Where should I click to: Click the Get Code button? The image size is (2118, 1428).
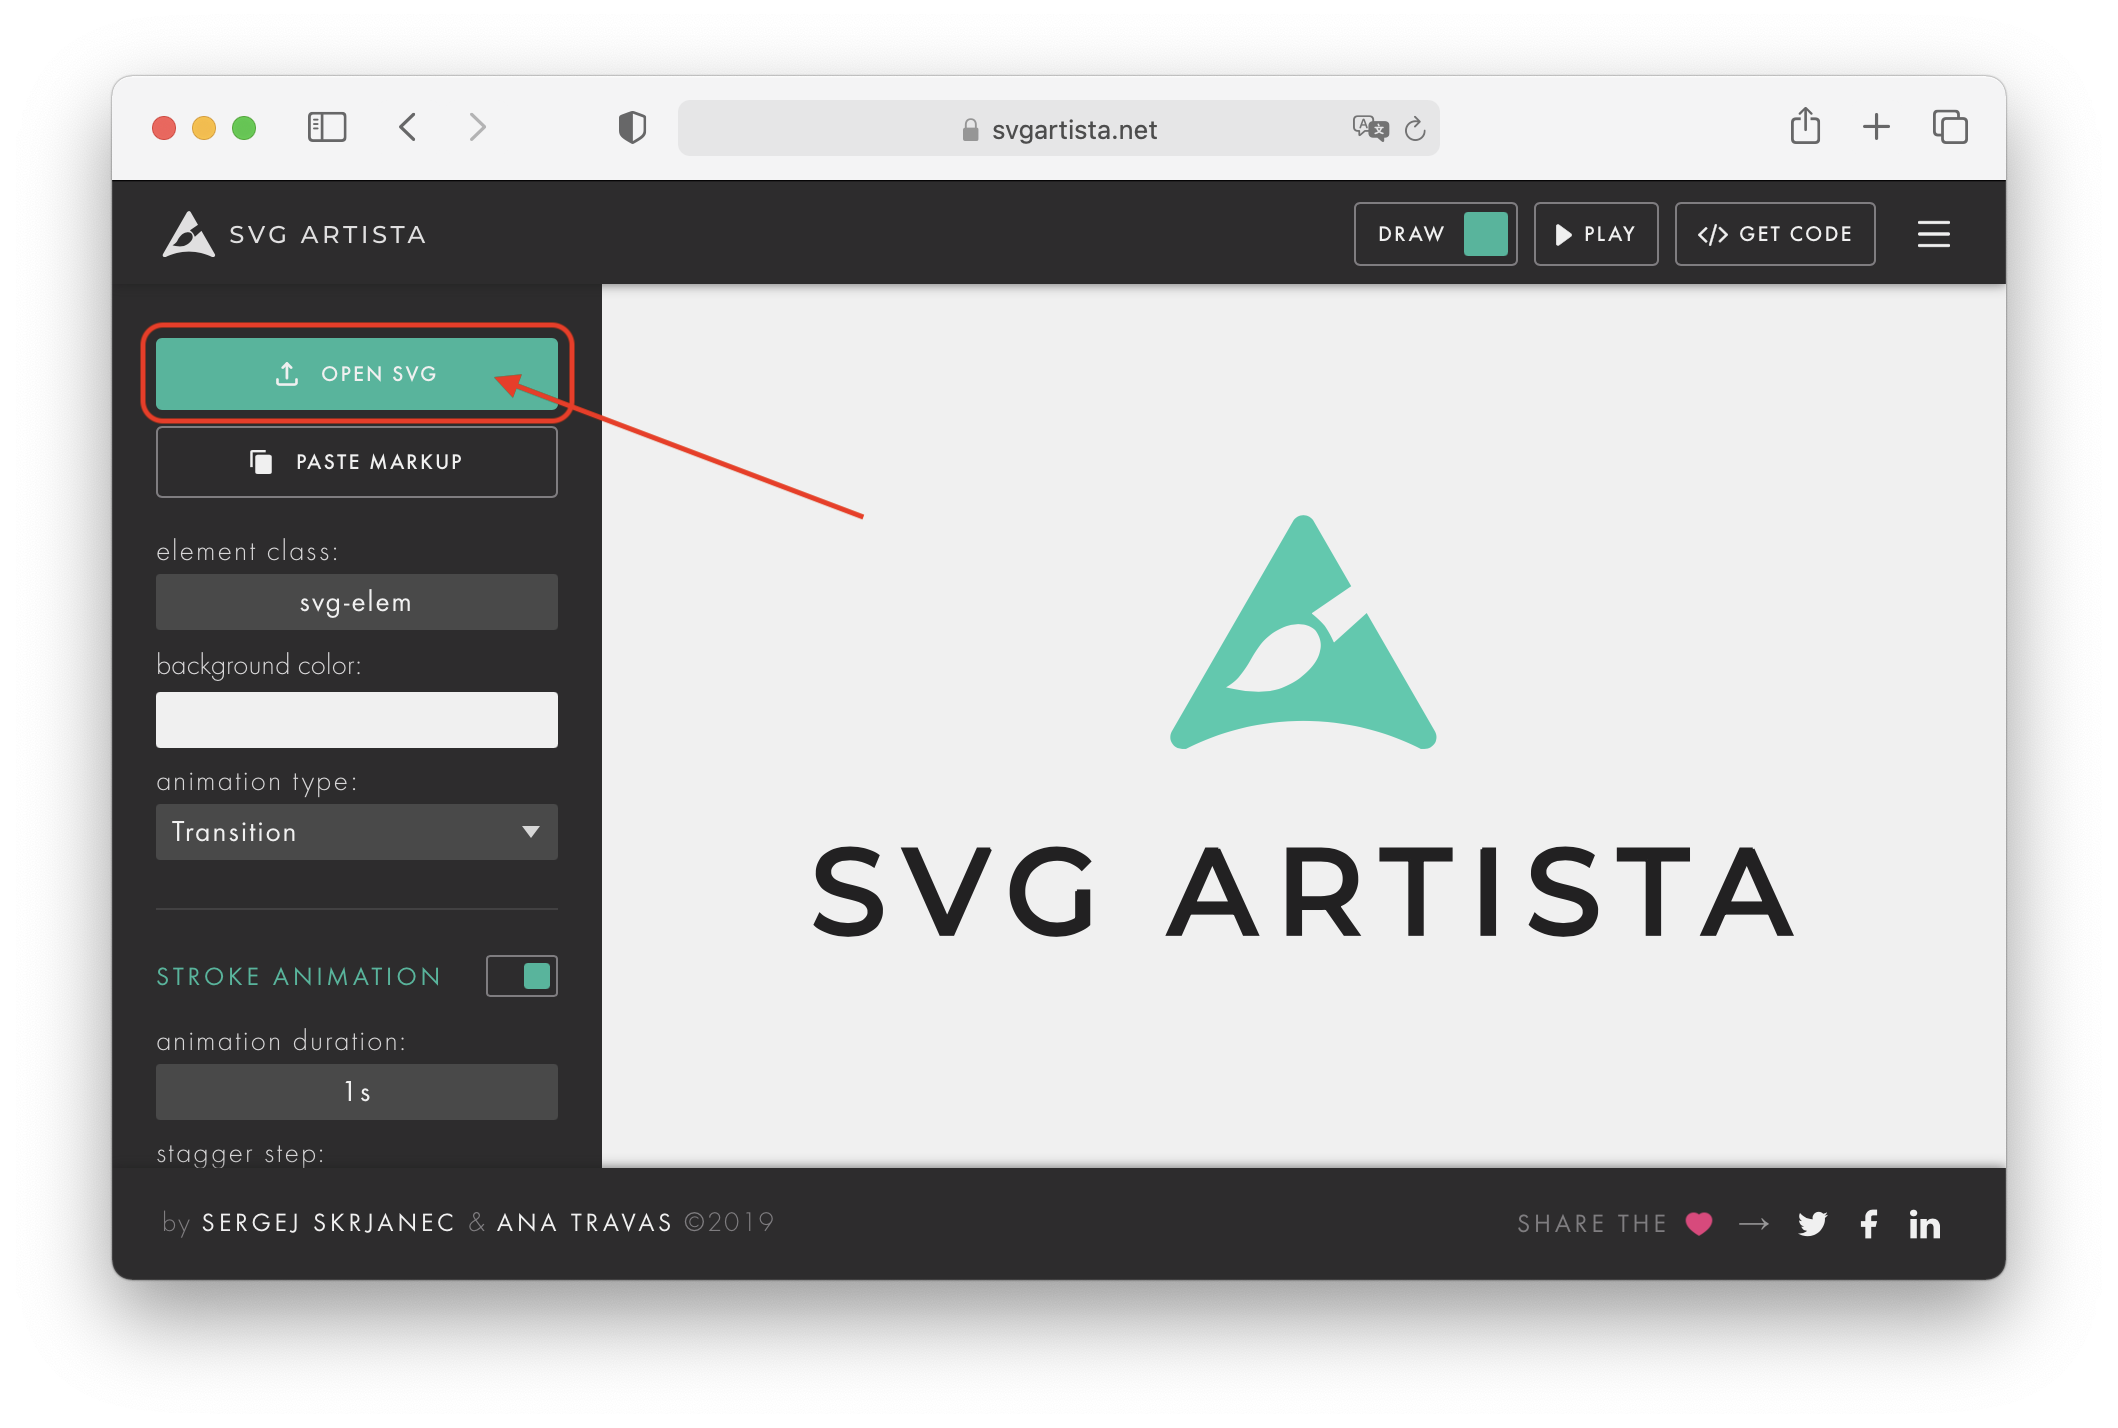1774,234
